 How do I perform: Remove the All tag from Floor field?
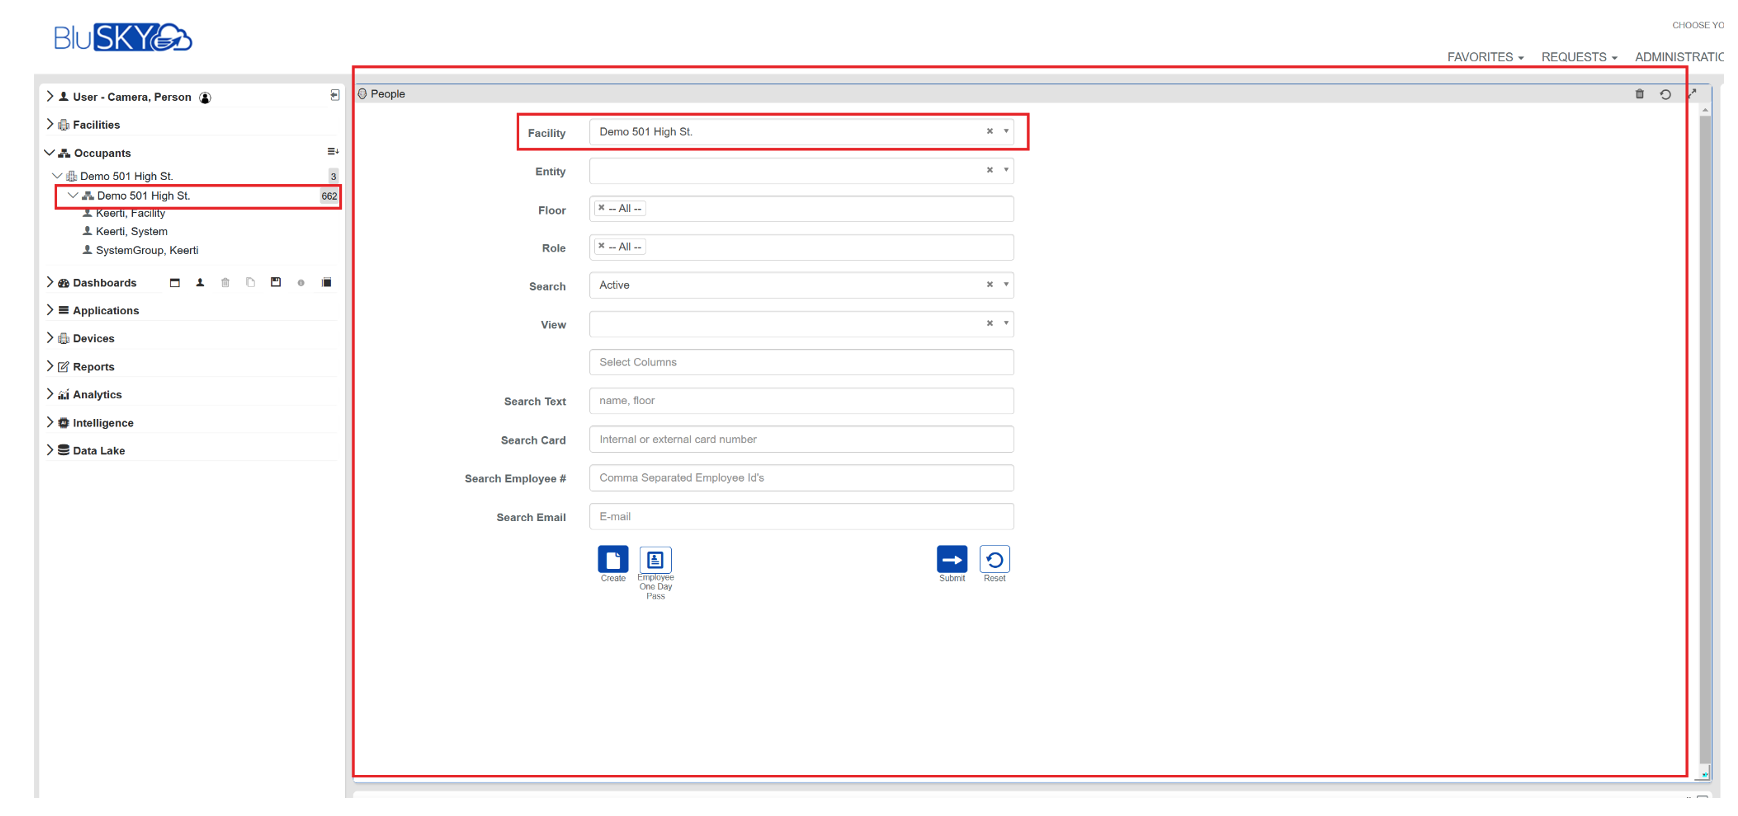[601, 208]
